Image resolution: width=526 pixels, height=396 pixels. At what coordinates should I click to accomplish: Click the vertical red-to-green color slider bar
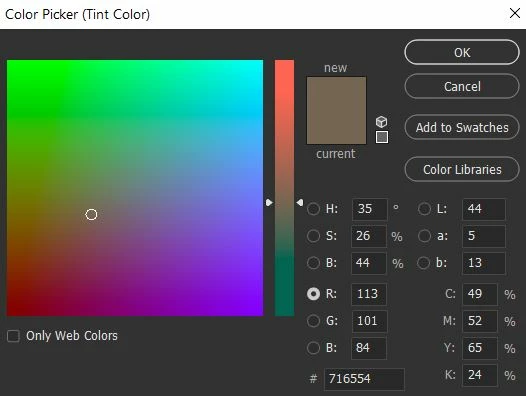click(284, 188)
